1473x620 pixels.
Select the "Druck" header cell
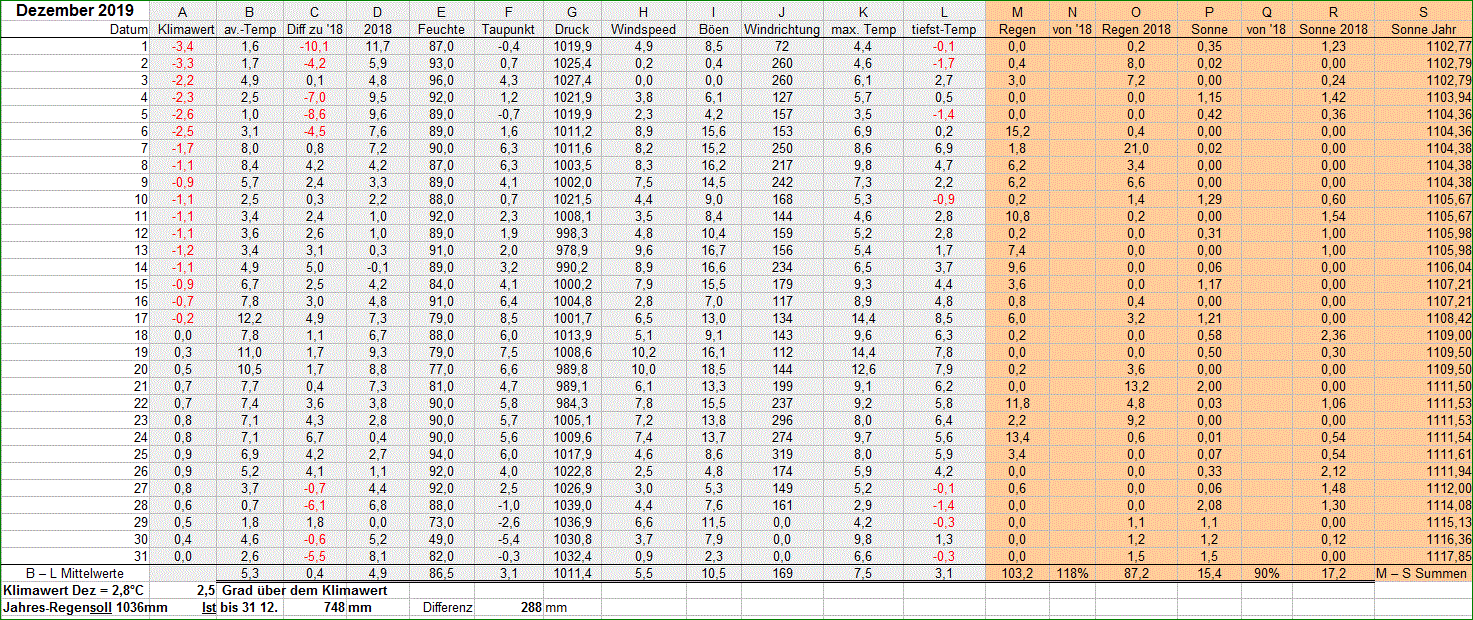(572, 30)
